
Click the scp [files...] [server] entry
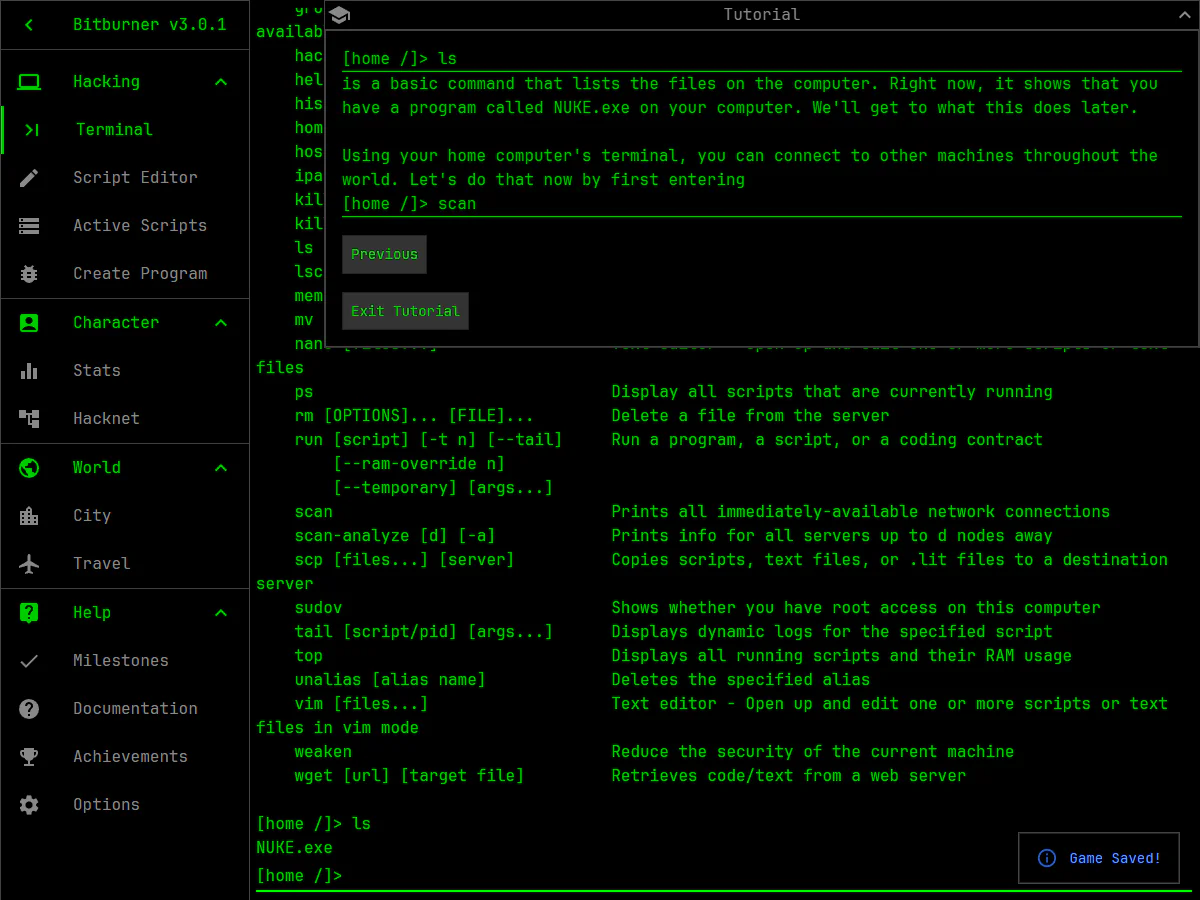point(404,560)
